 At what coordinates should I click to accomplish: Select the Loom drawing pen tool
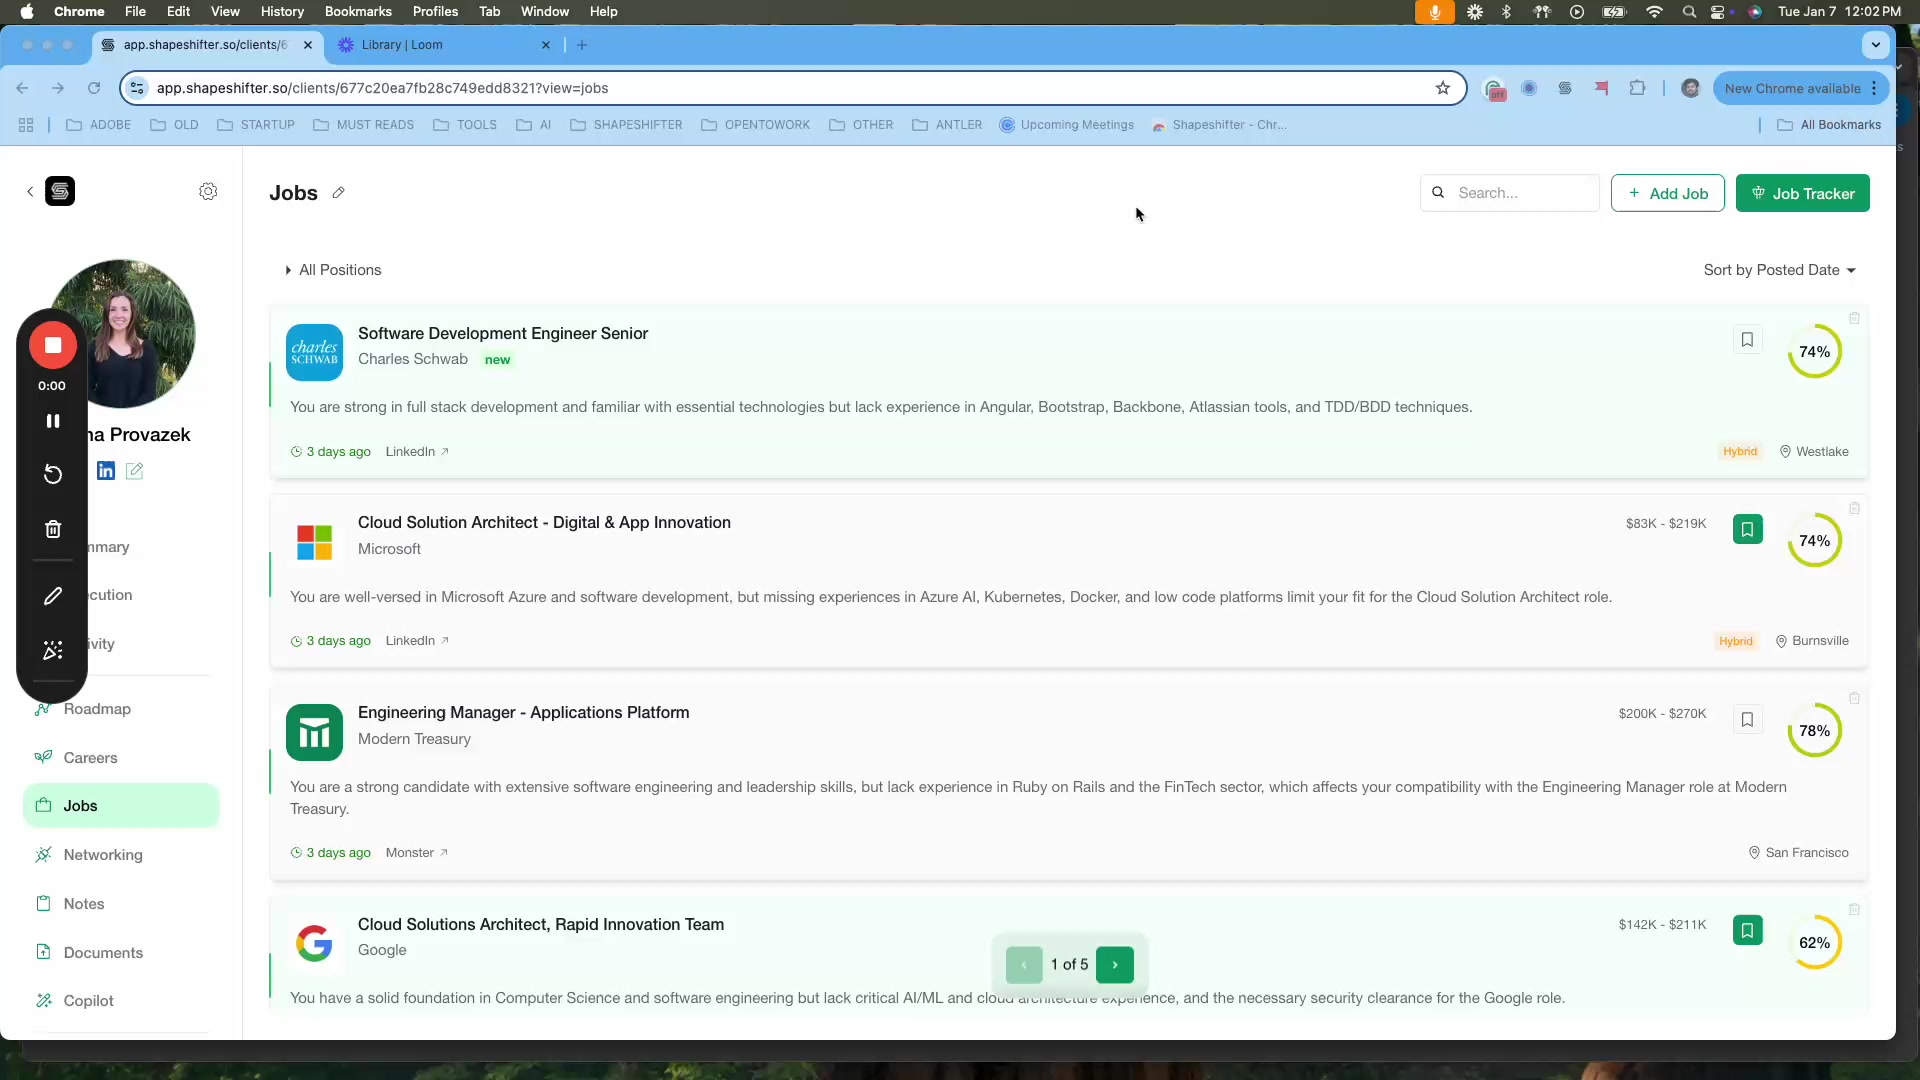(52, 595)
